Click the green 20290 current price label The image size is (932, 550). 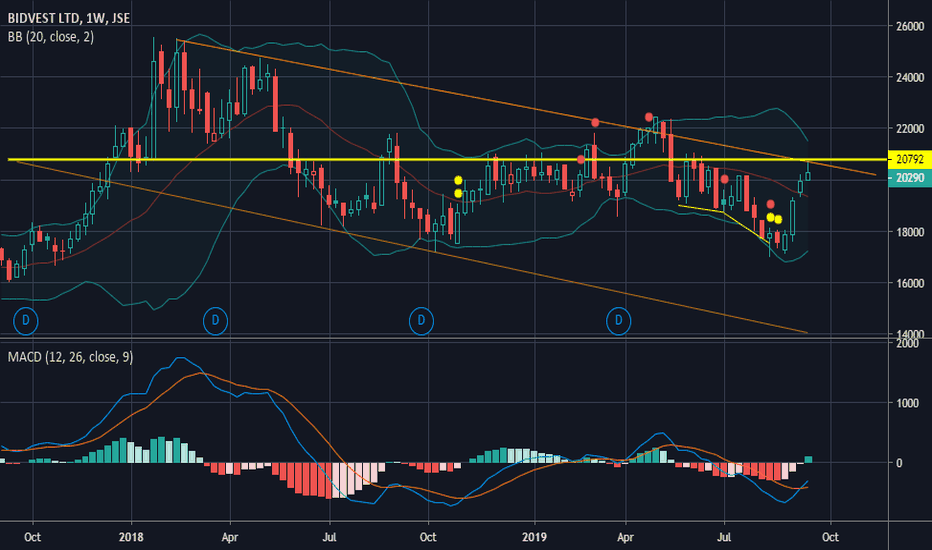point(909,178)
